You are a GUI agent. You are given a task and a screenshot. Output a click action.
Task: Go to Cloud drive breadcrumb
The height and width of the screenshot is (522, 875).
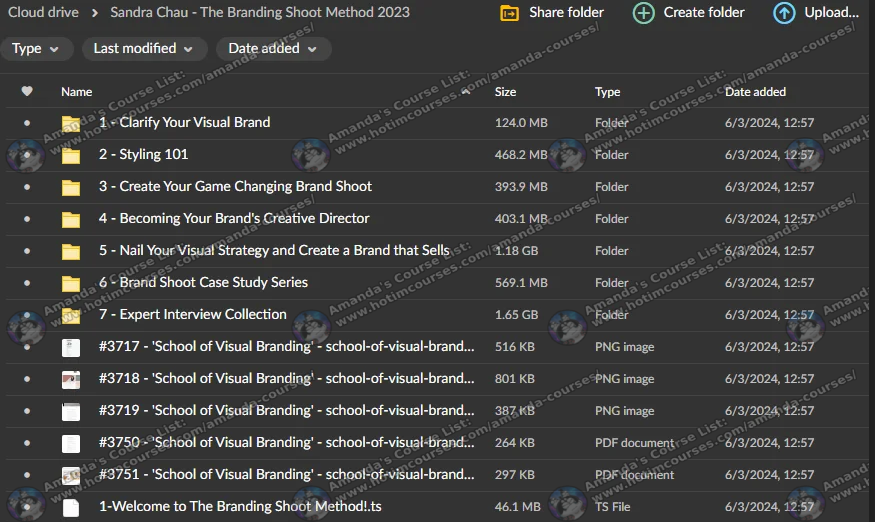click(42, 12)
